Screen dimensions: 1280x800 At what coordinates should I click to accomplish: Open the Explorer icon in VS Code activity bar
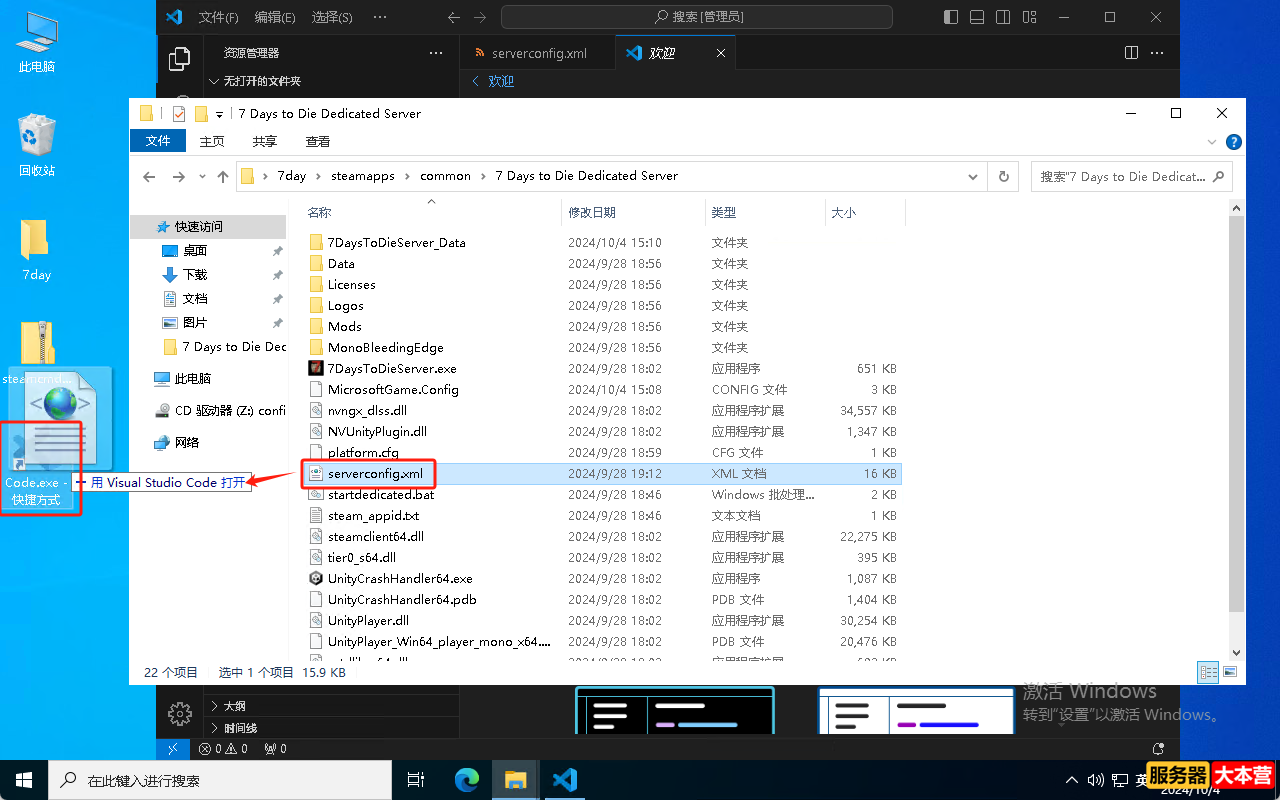[180, 59]
